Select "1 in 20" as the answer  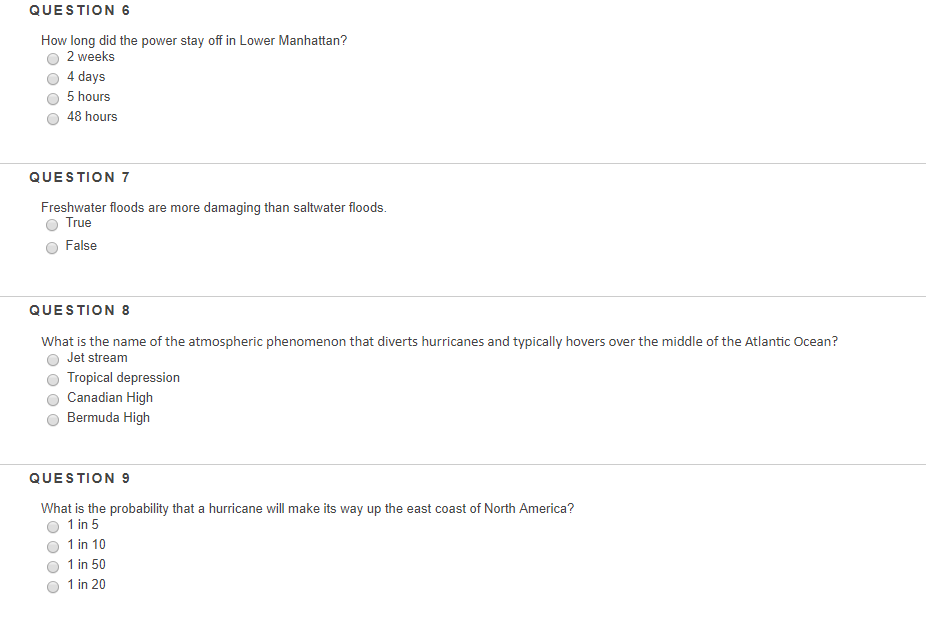click(x=53, y=587)
